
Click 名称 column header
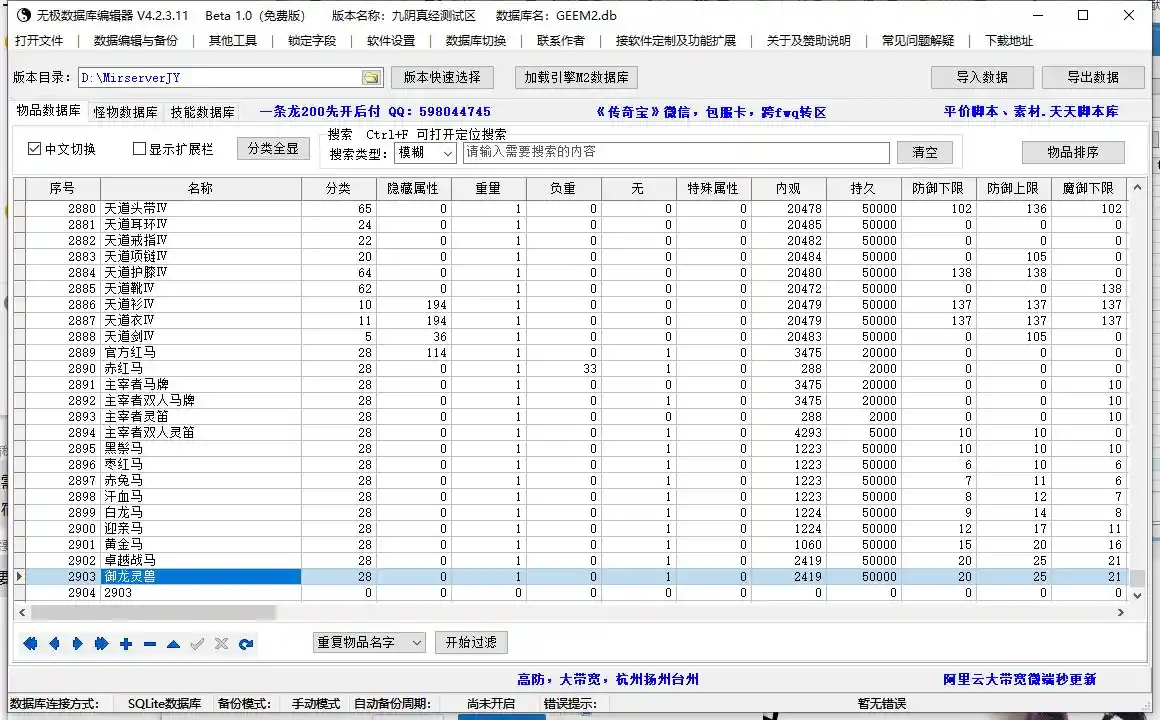(200, 189)
